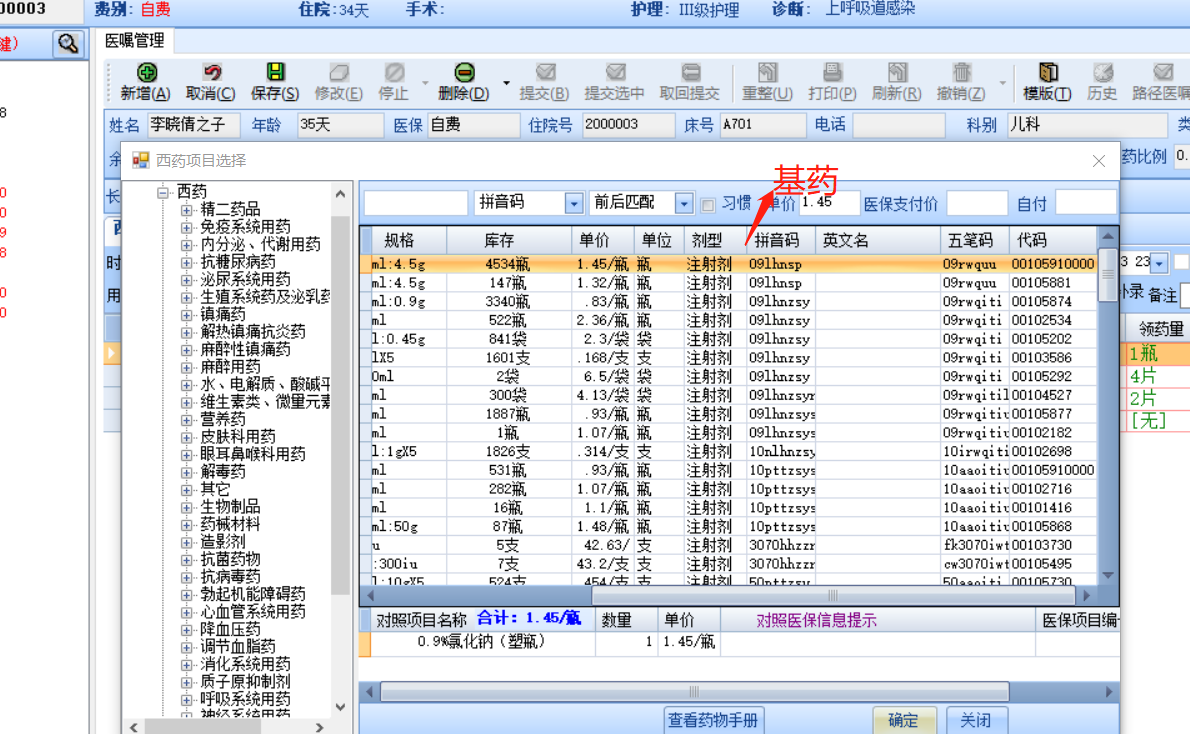Select 麻醉用药 in the drug tree
The width and height of the screenshot is (1190, 734).
pyautogui.click(x=230, y=367)
